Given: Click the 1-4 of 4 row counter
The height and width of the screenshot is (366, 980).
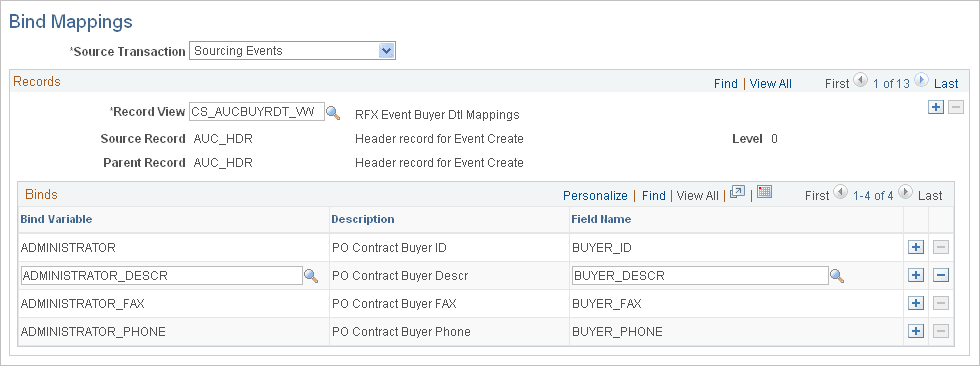Looking at the screenshot, I should (x=873, y=195).
